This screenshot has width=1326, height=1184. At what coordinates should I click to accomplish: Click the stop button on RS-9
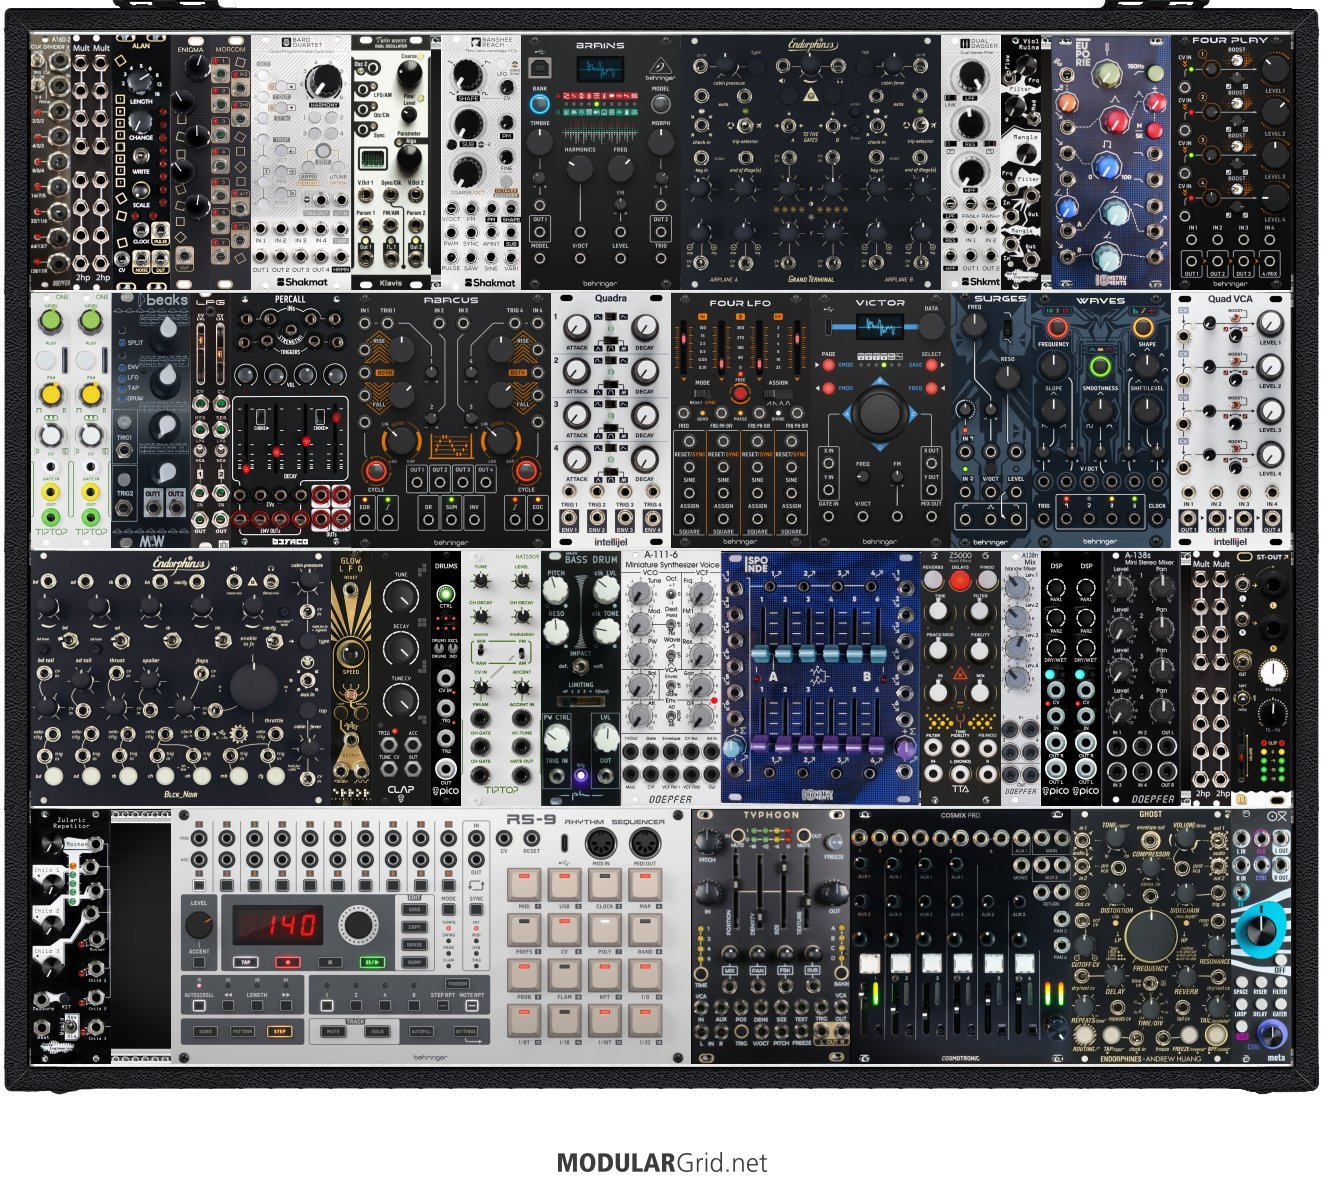click(332, 962)
